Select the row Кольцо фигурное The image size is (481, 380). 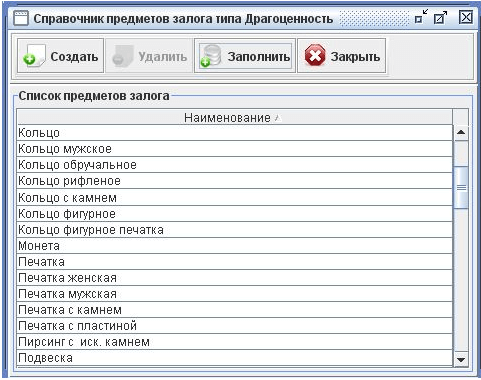click(235, 214)
